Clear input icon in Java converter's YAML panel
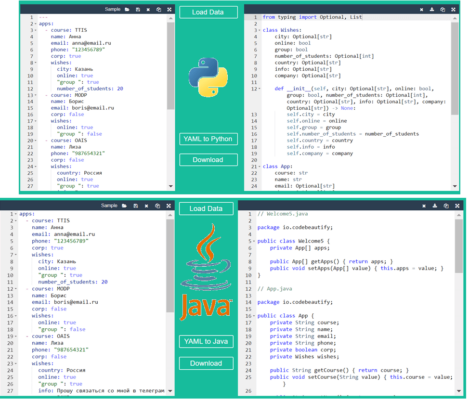This screenshot has width=469, height=400. click(146, 206)
